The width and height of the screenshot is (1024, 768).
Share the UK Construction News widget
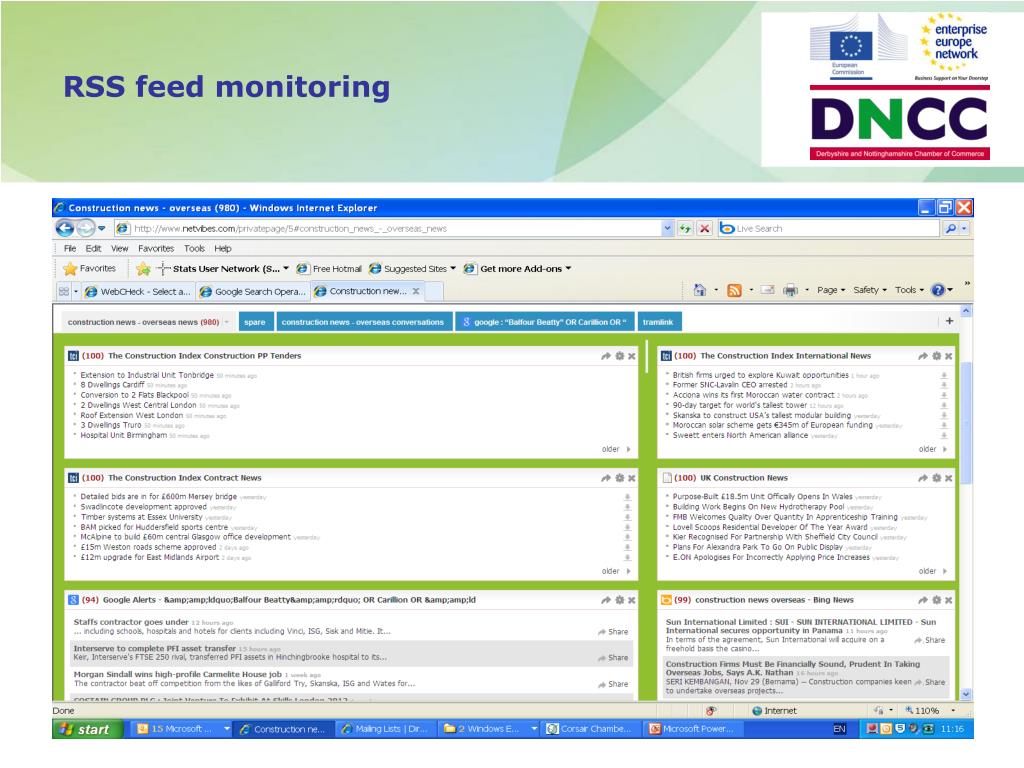coord(922,478)
